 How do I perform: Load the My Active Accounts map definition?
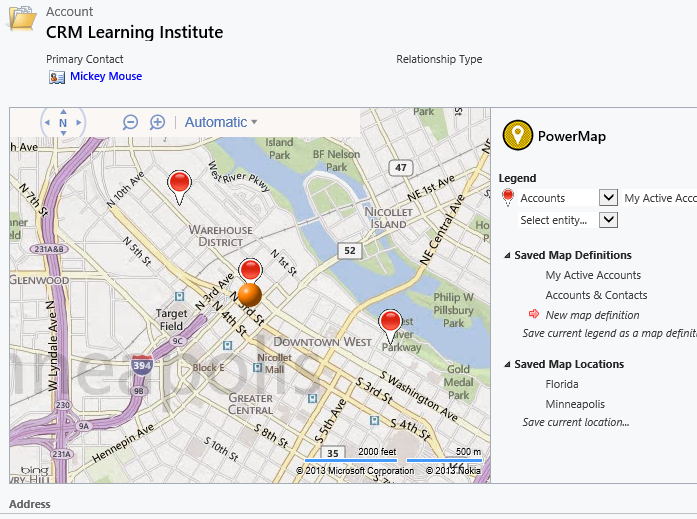coord(593,275)
